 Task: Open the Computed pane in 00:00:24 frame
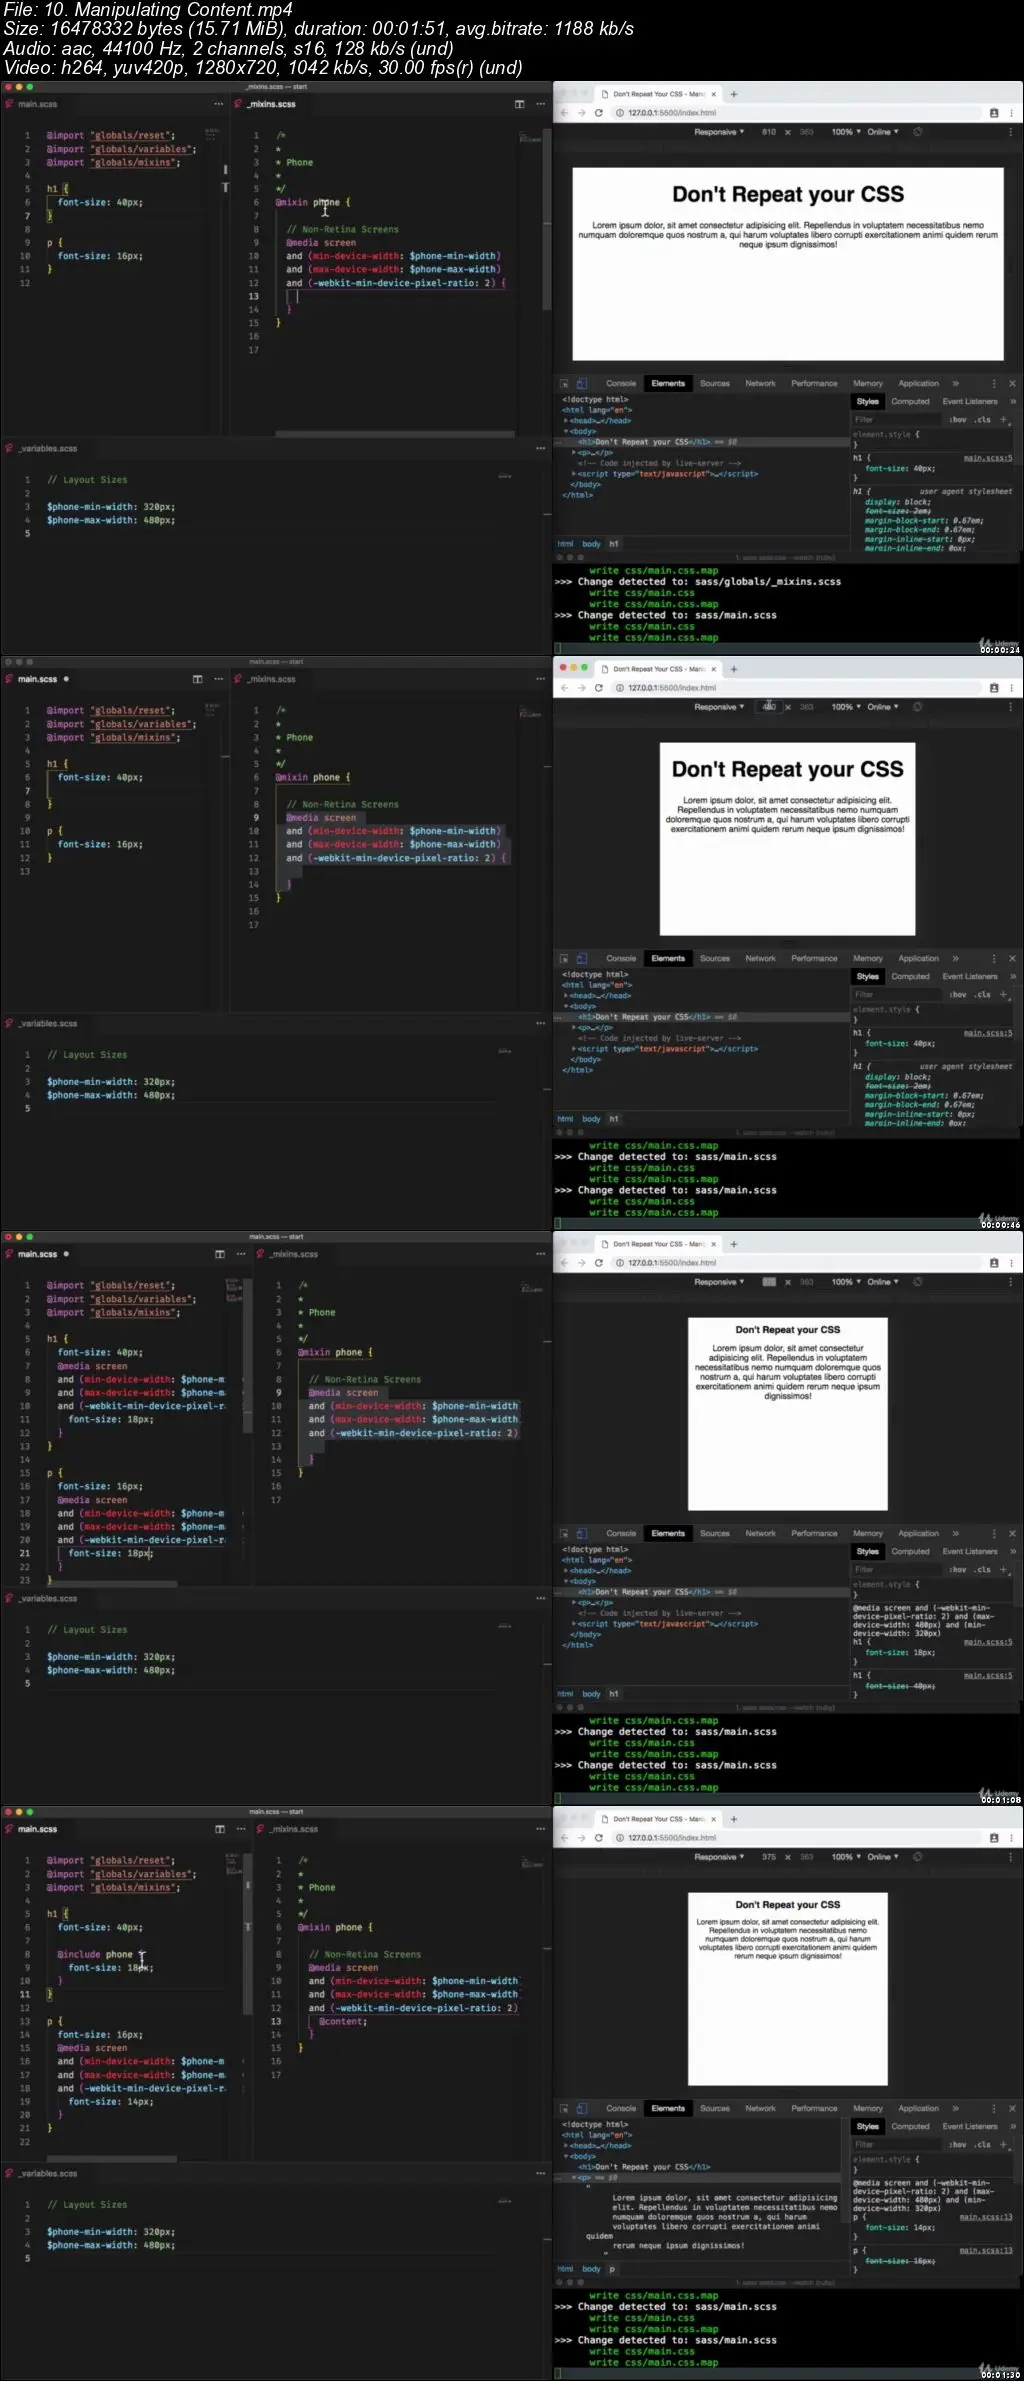pyautogui.click(x=911, y=402)
